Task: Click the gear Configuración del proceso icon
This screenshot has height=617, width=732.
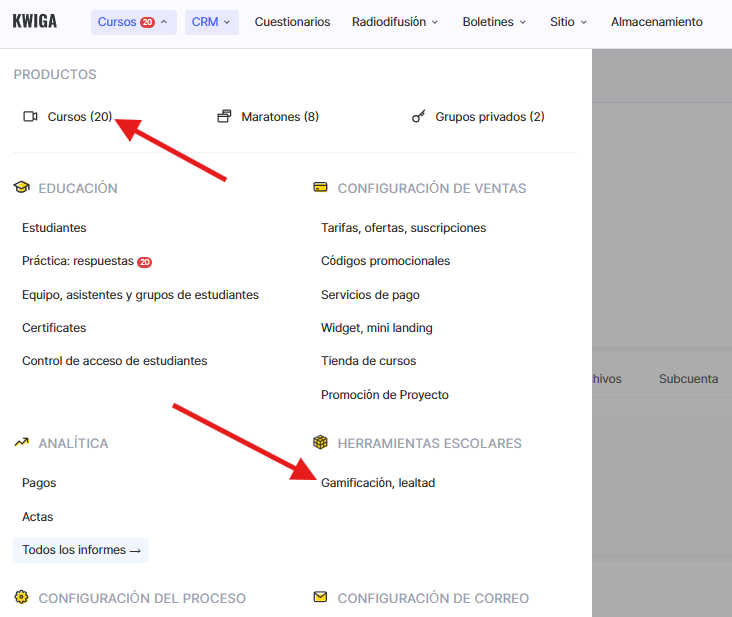Action: point(21,598)
